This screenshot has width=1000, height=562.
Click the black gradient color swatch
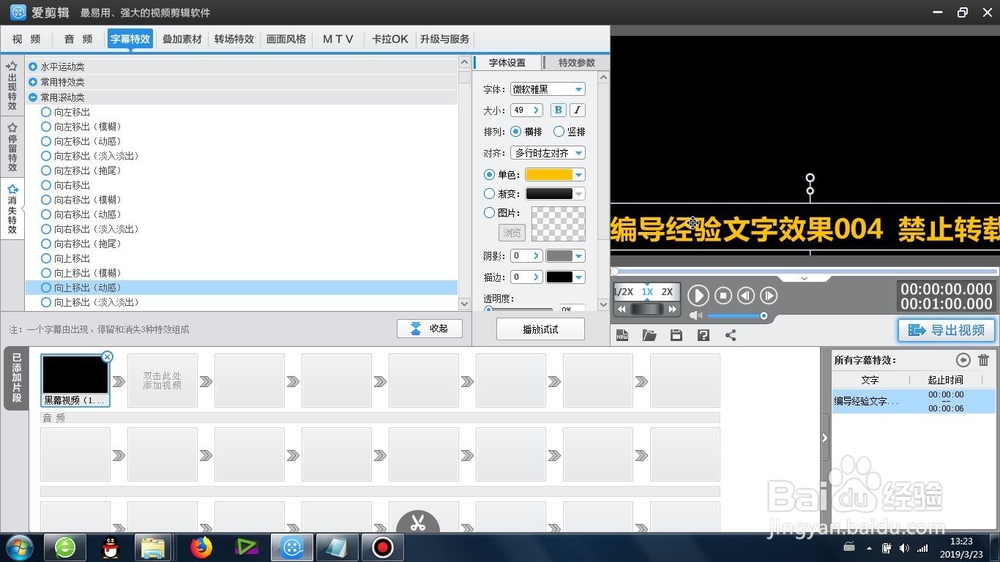point(548,194)
